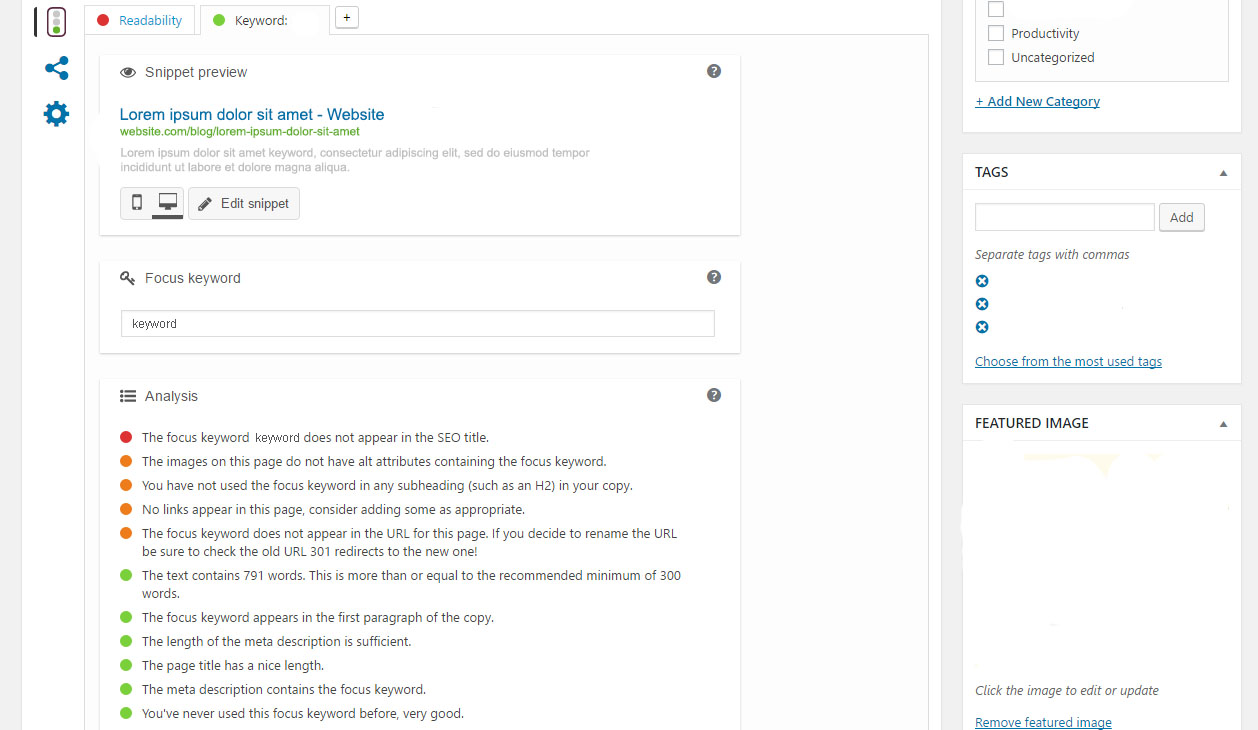Click the Analysis help question mark icon

coord(714,395)
